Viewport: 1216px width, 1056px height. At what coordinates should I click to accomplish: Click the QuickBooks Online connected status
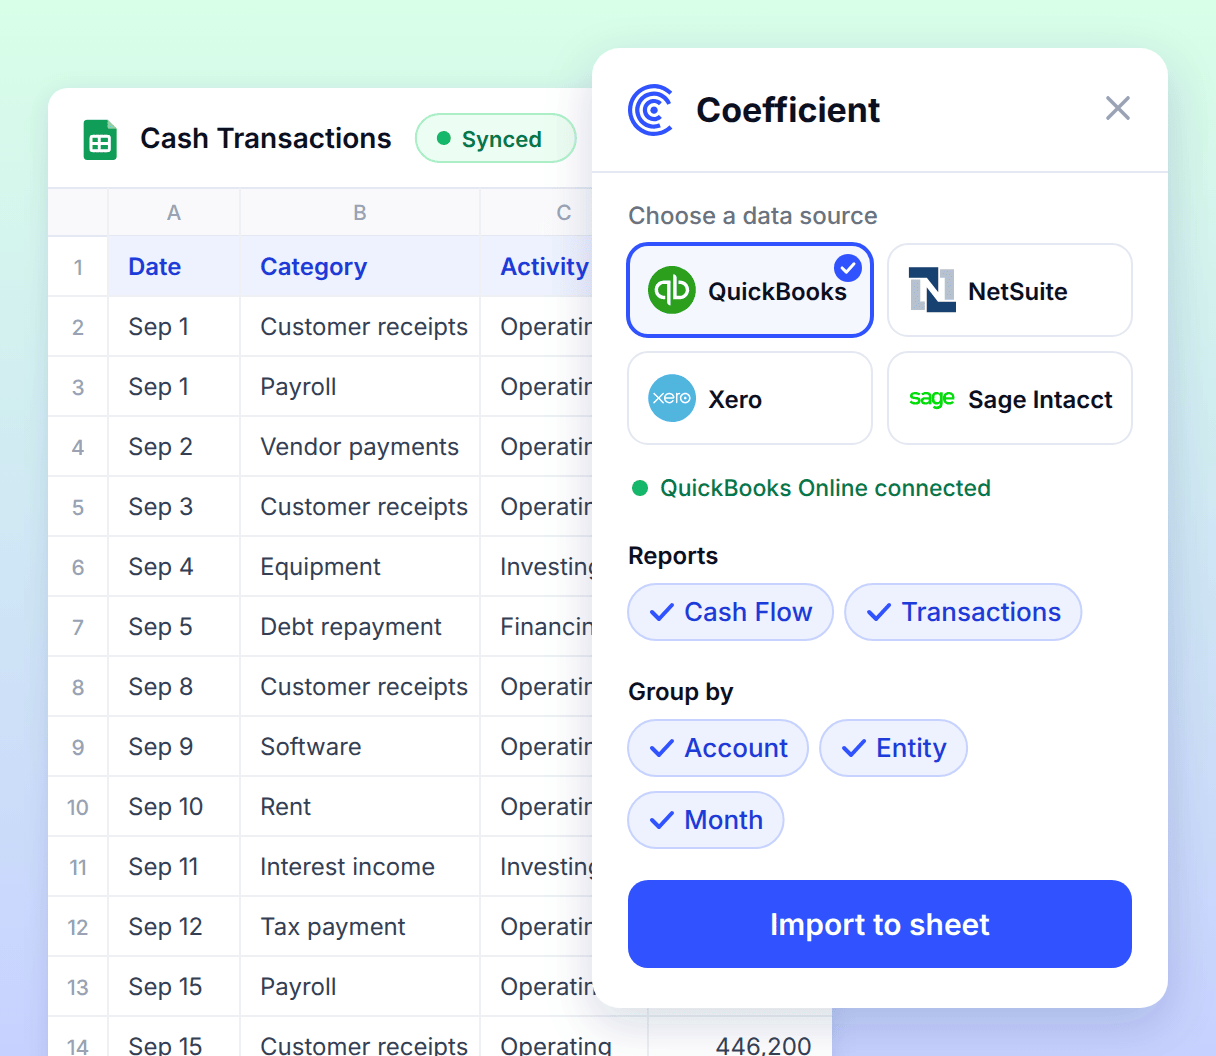[x=811, y=488]
